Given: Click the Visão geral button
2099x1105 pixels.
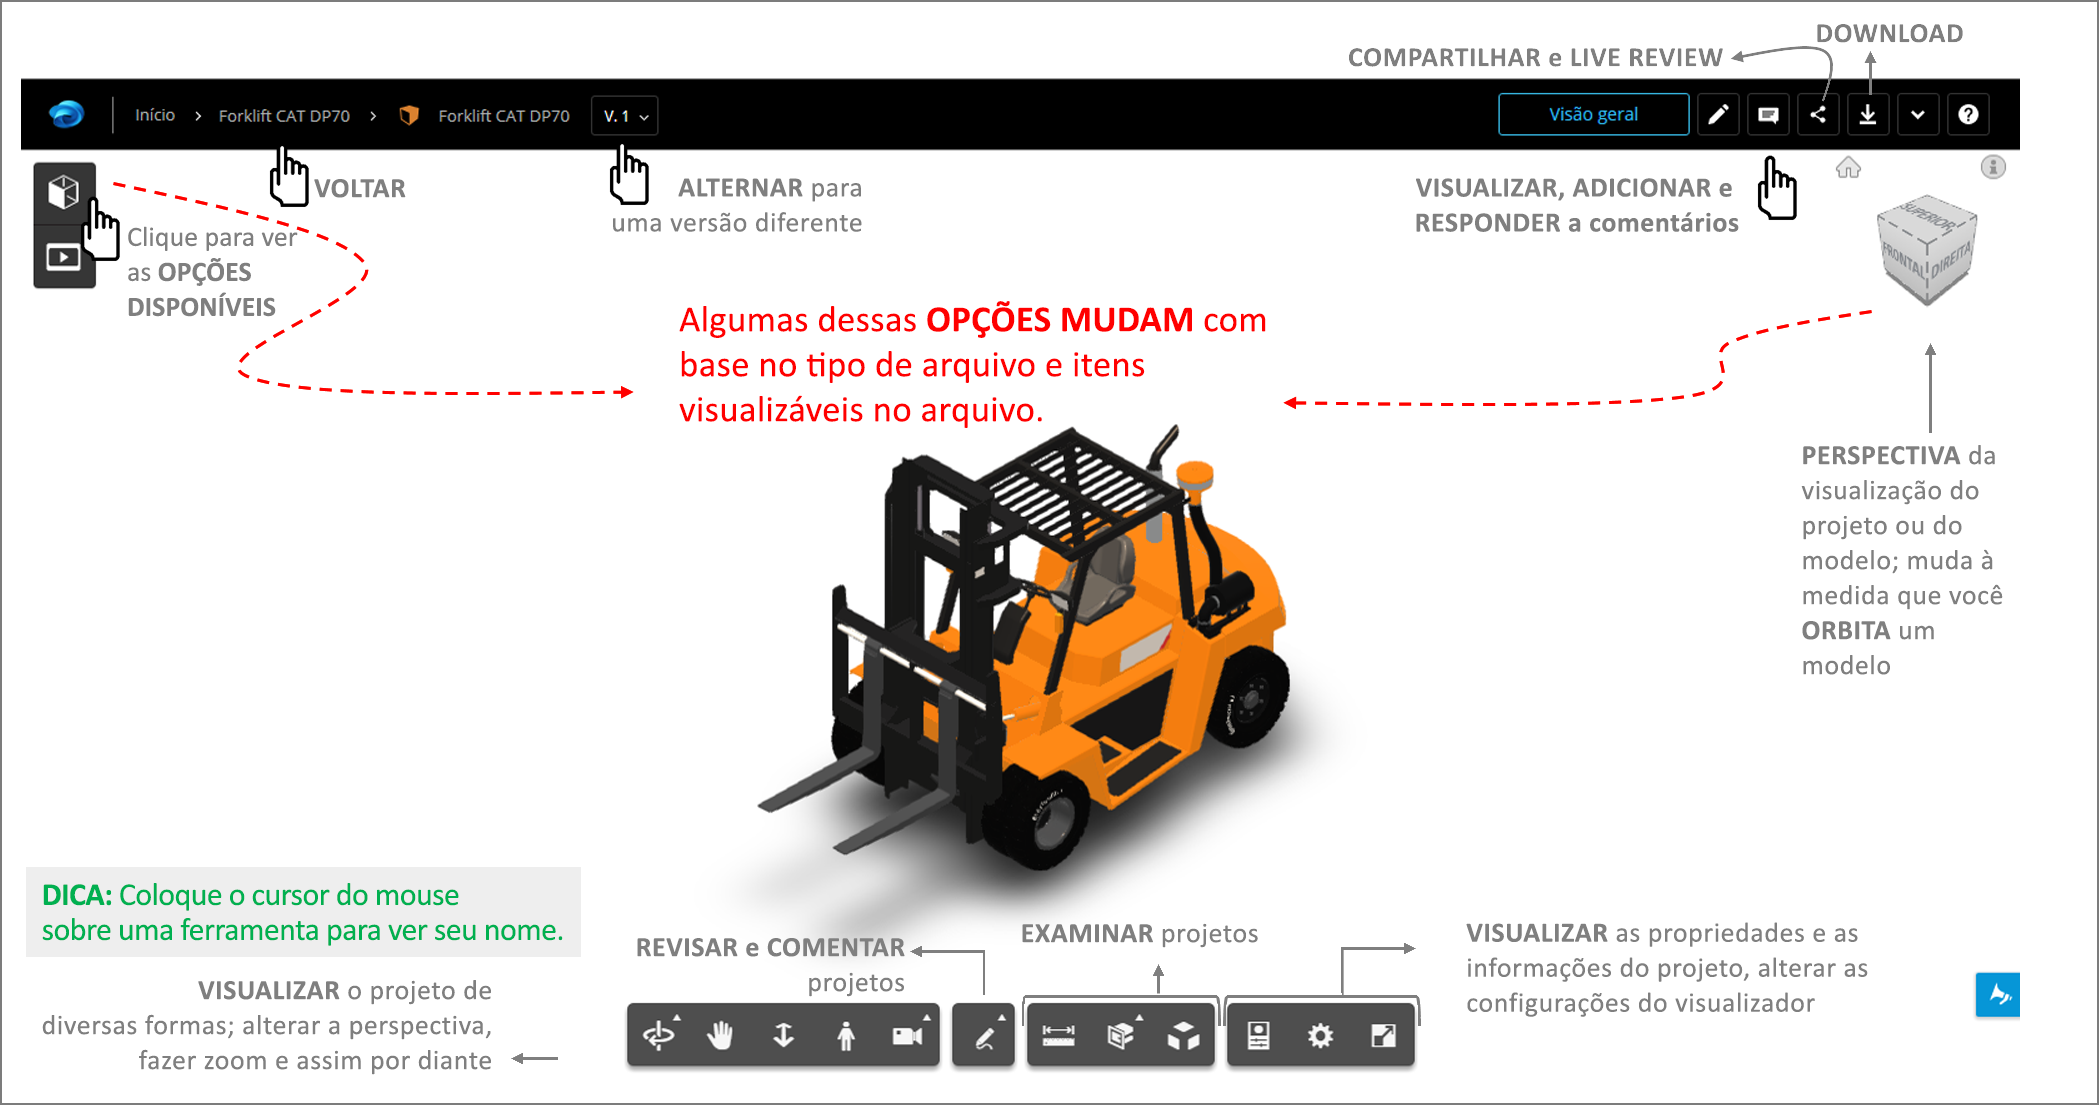Looking at the screenshot, I should [1593, 115].
